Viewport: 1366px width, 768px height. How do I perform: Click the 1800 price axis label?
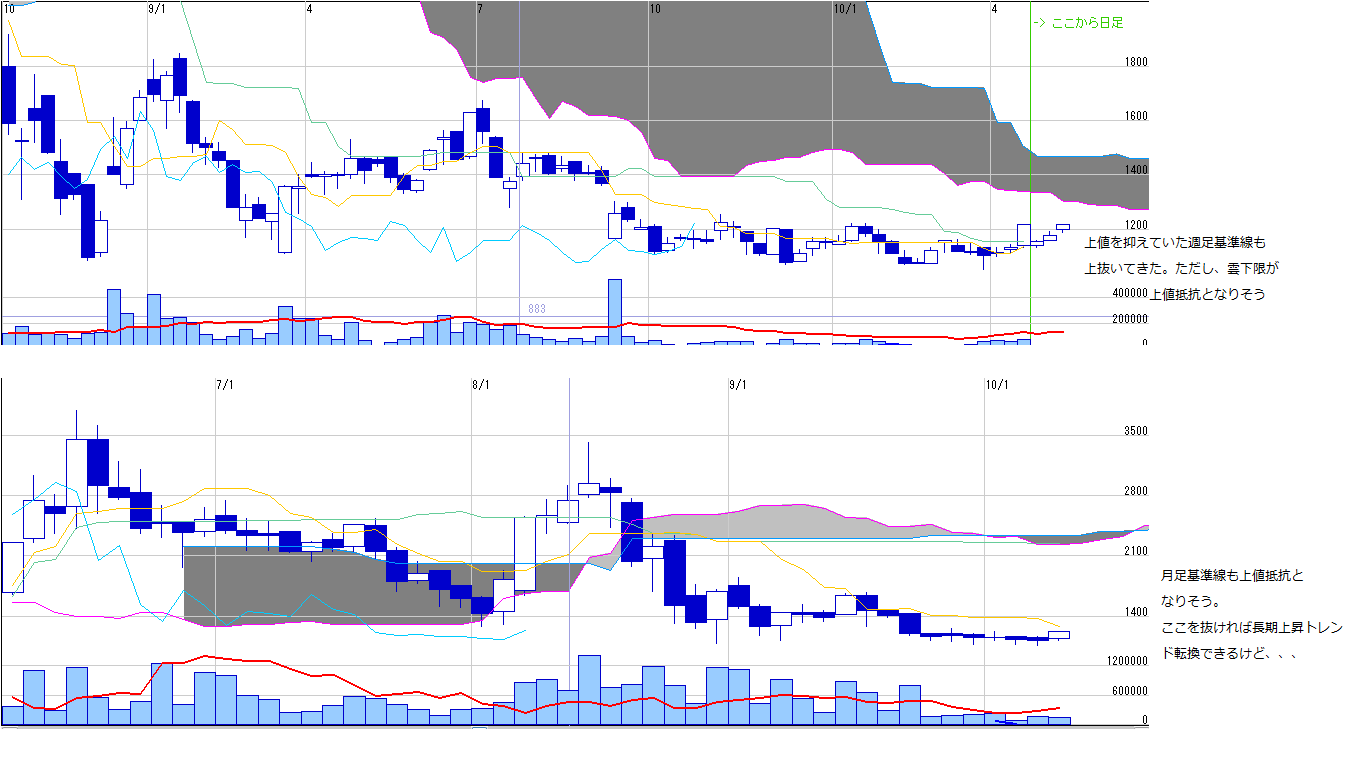[1136, 62]
